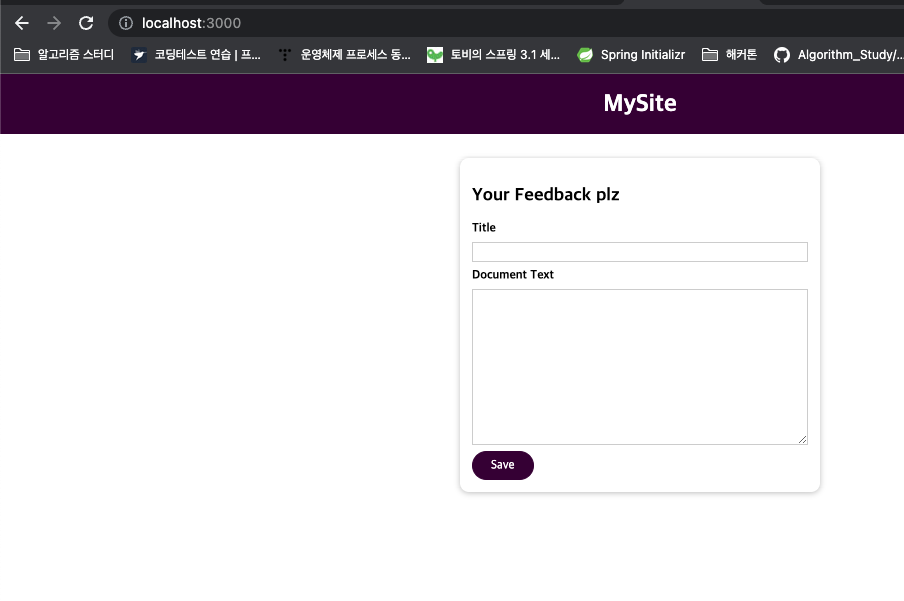Image resolution: width=904 pixels, height=601 pixels.
Task: Click the Document Text label
Action: (x=513, y=275)
